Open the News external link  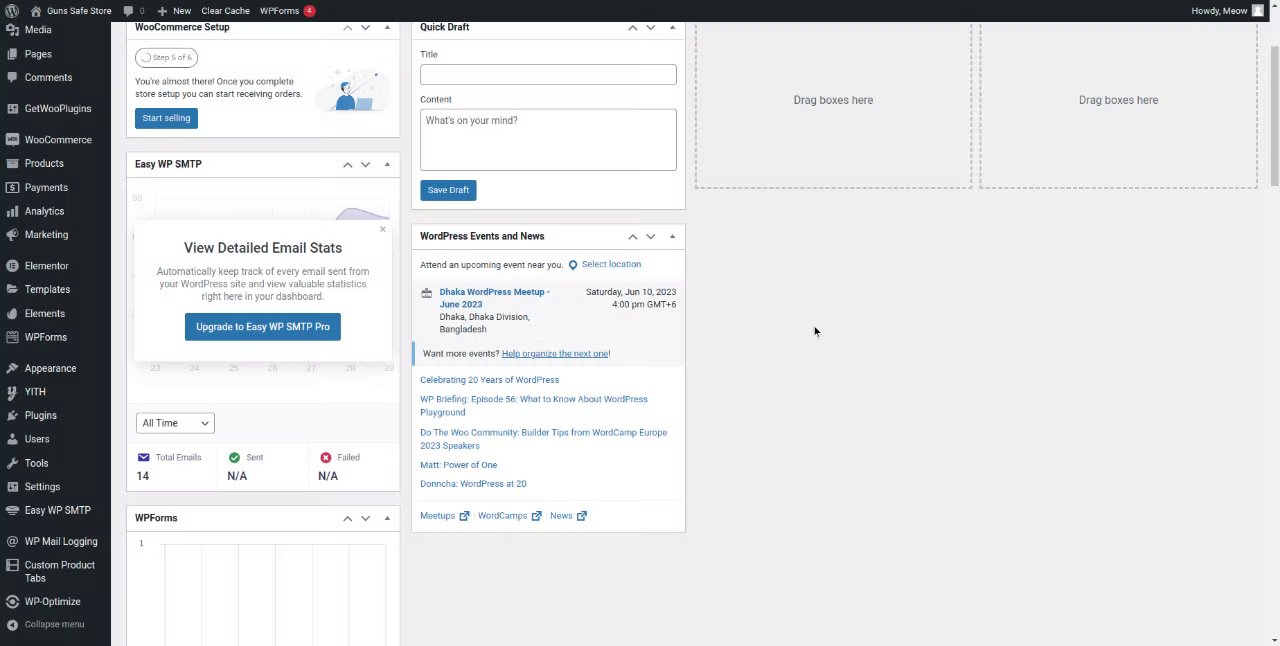point(568,516)
